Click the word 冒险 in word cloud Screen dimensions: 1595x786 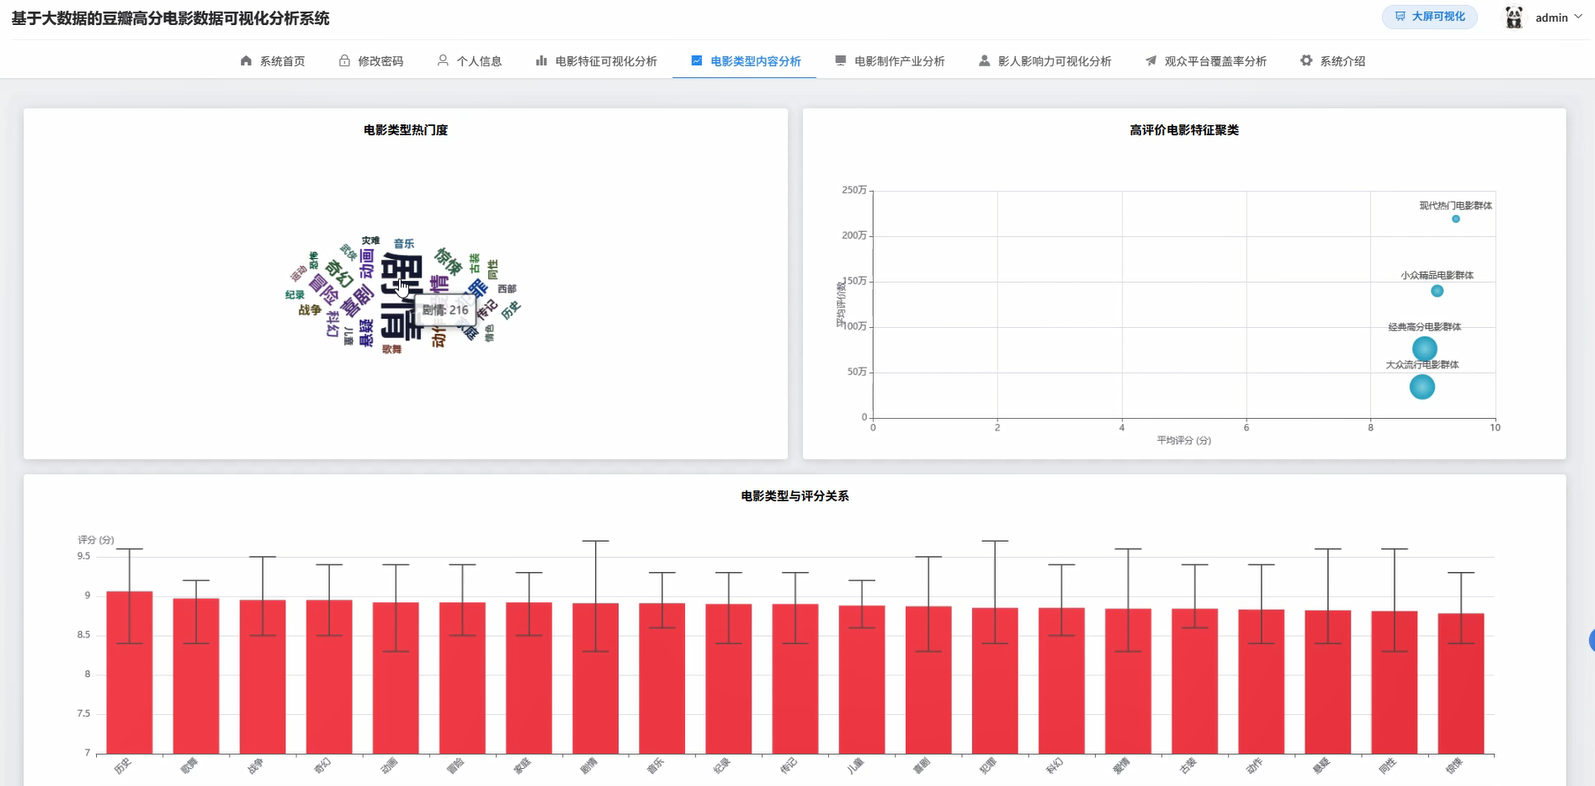[x=323, y=290]
